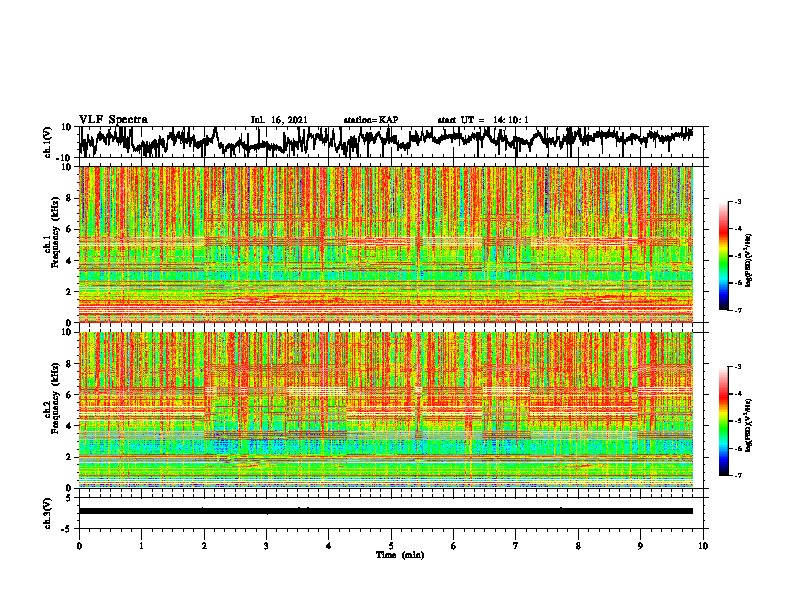This screenshot has width=792, height=612.
Task: Click the "station=KAP" header label
Action: 371,120
